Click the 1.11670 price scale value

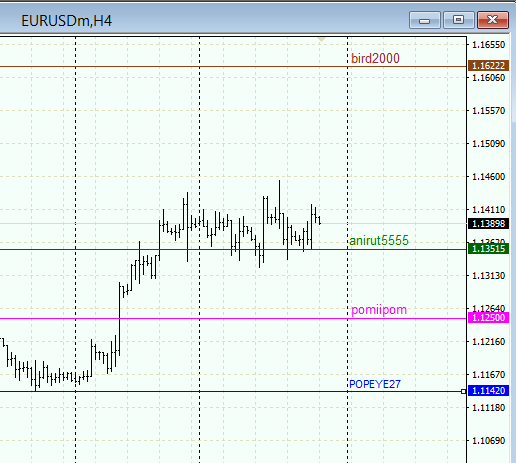(x=489, y=375)
